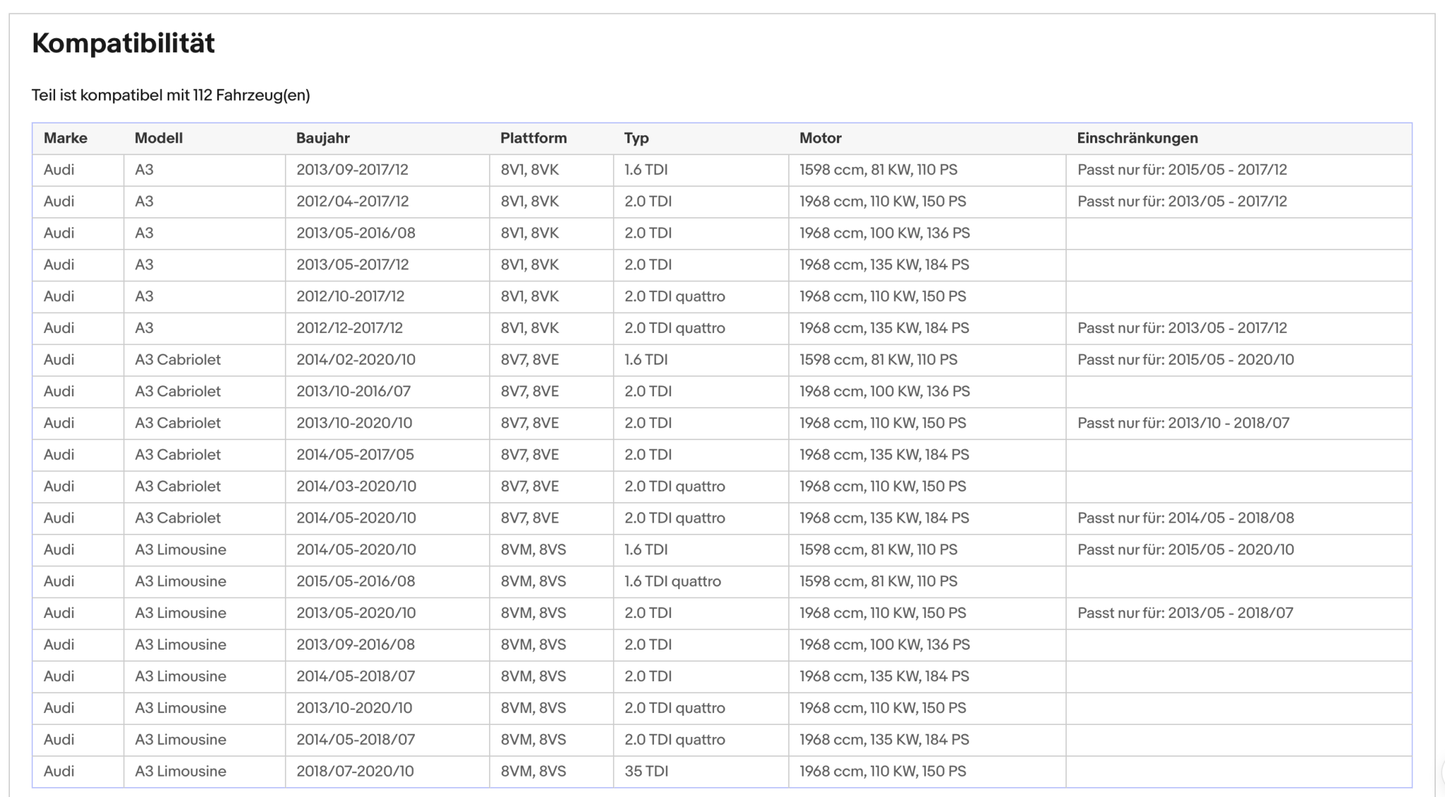This screenshot has height=797, width=1445.
Task: Select Baujahr 2018/07-2020/10 in last row
Action: tap(355, 771)
